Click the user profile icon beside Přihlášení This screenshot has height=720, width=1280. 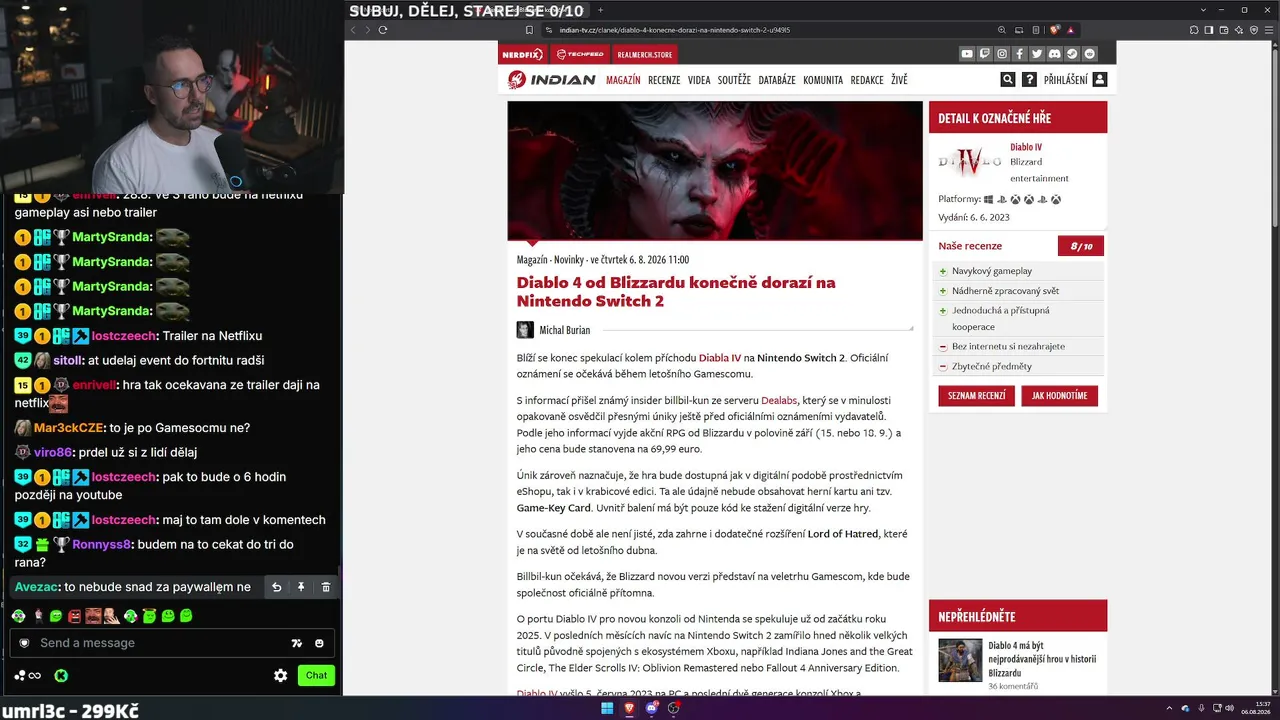pos(1100,80)
